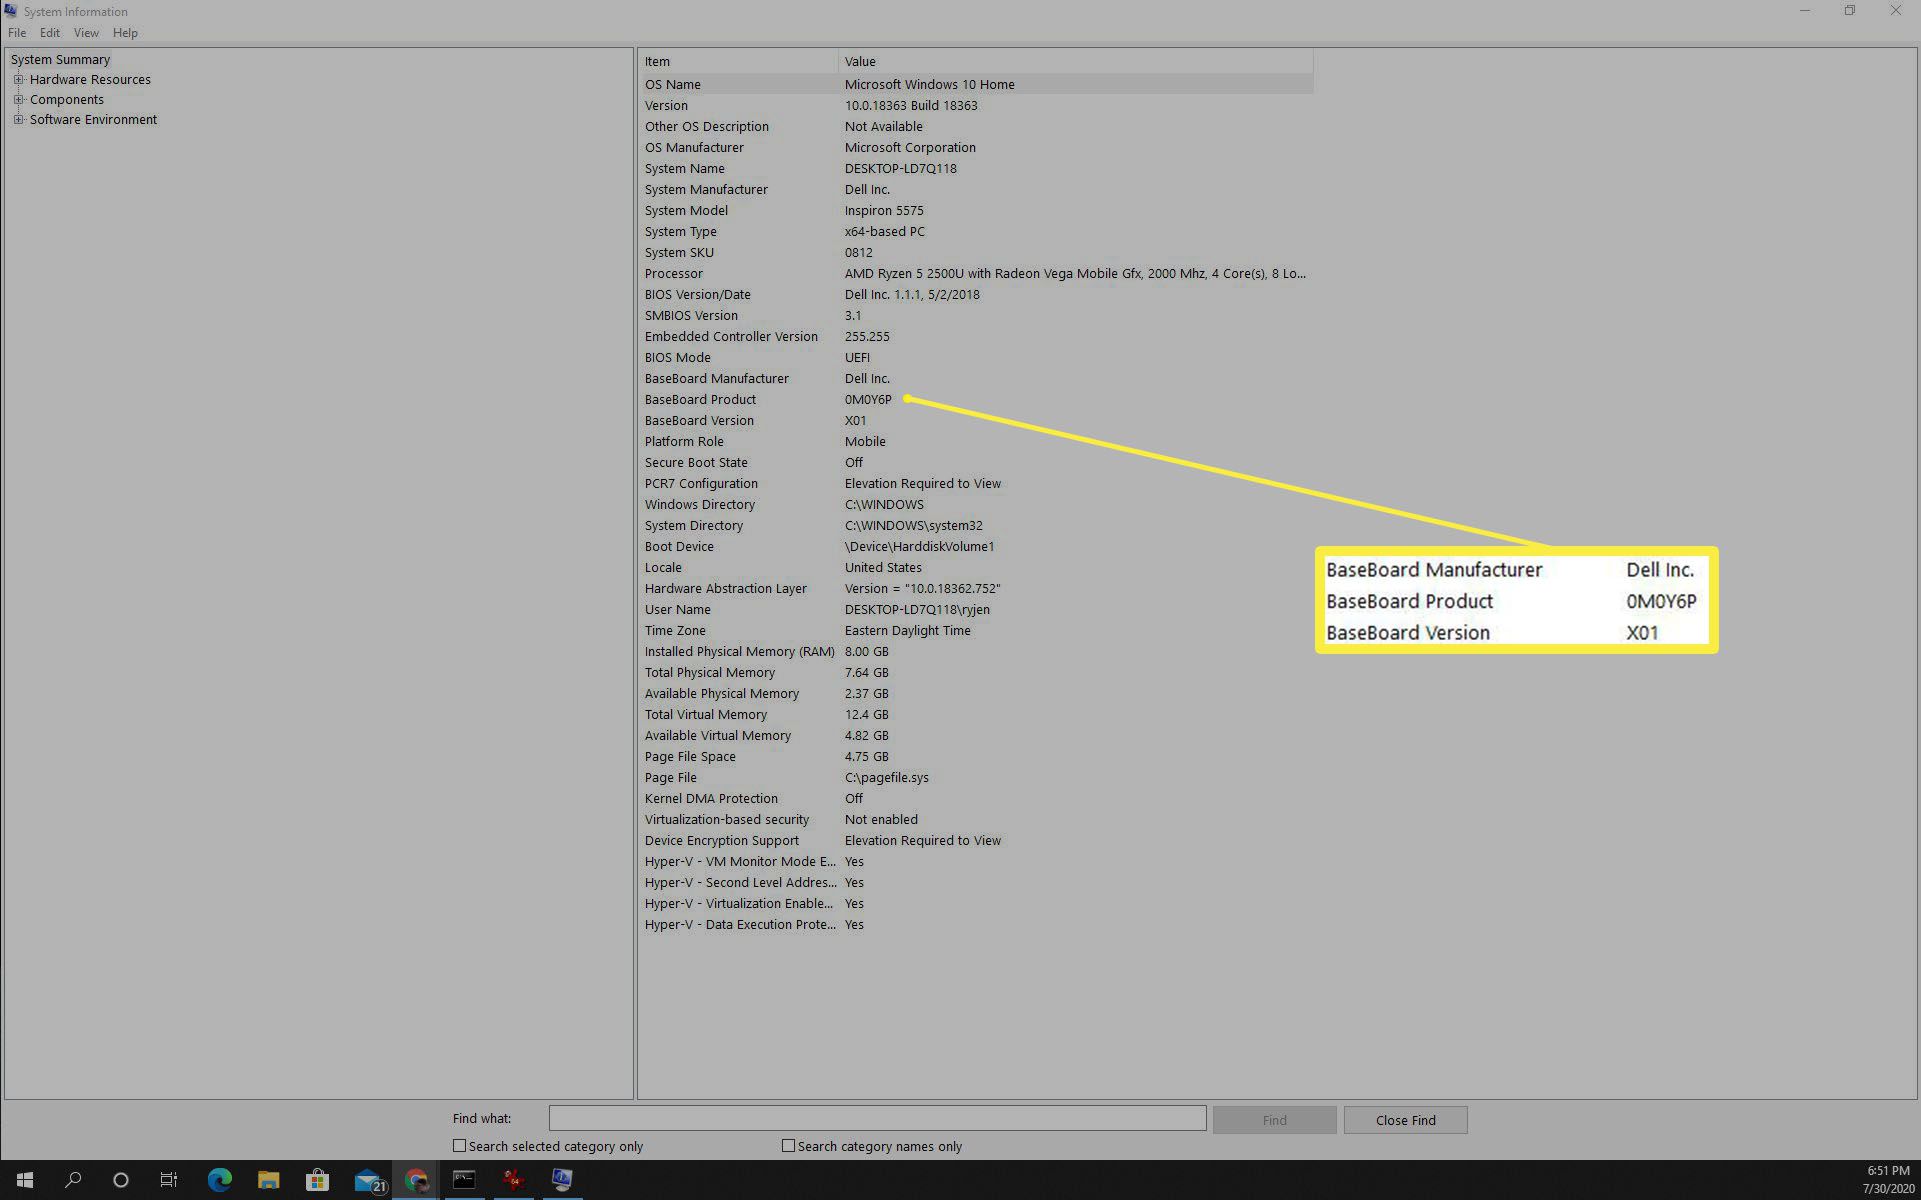Viewport: 1921px width, 1200px height.
Task: Click the Close Find button
Action: click(x=1405, y=1120)
